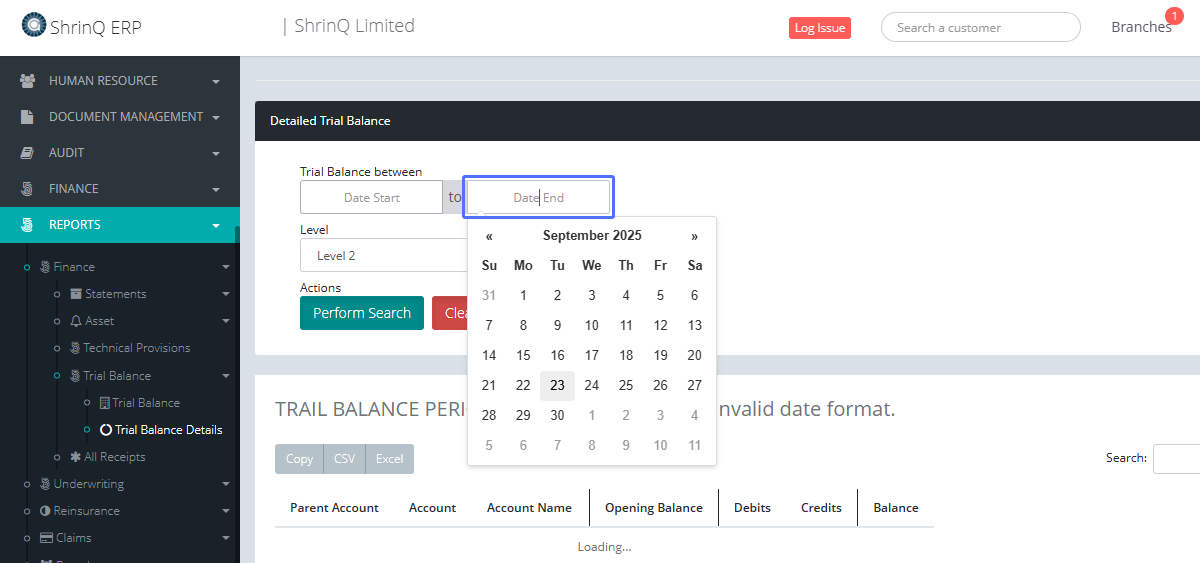This screenshot has width=1200, height=563.
Task: Expand the Underwriting submenu
Action: (225, 484)
